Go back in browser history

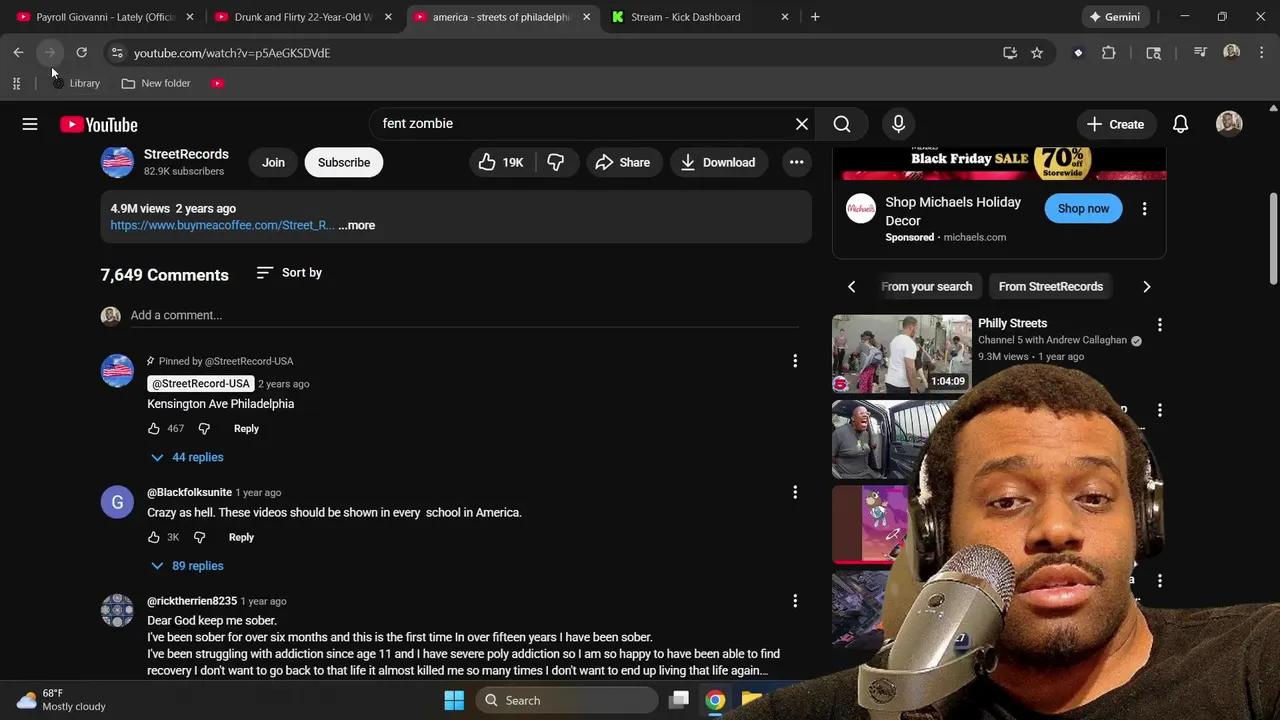(18, 53)
